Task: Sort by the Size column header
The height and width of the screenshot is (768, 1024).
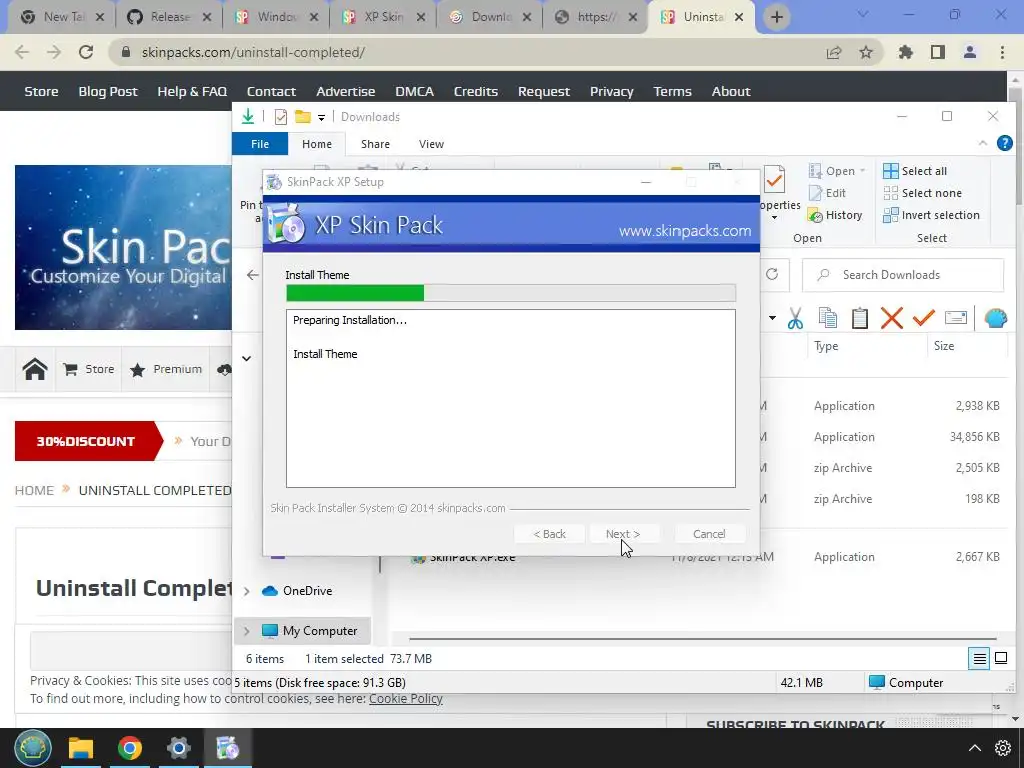Action: [x=944, y=346]
